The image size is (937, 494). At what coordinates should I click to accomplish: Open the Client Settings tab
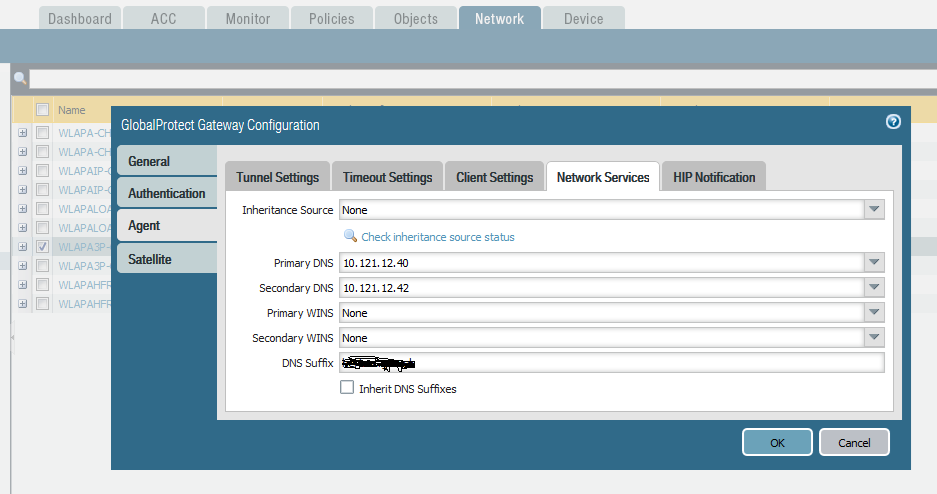[x=494, y=177]
